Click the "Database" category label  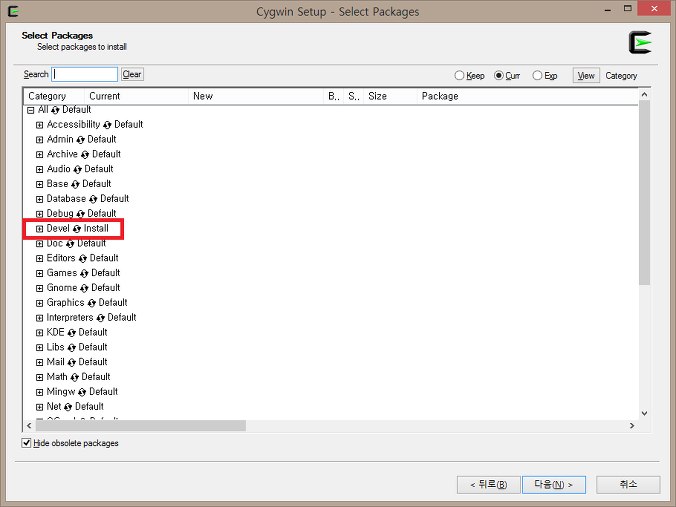(x=66, y=199)
